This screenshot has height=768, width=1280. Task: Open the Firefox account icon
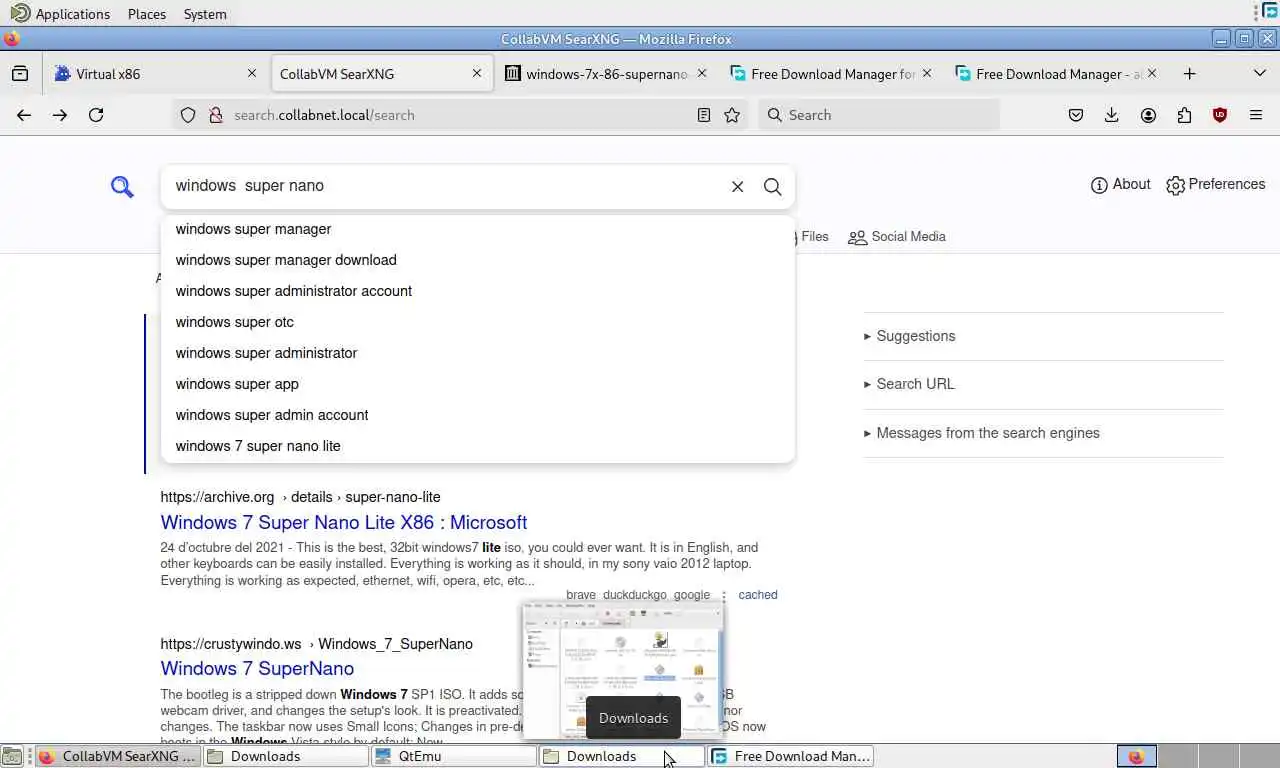(x=1148, y=115)
